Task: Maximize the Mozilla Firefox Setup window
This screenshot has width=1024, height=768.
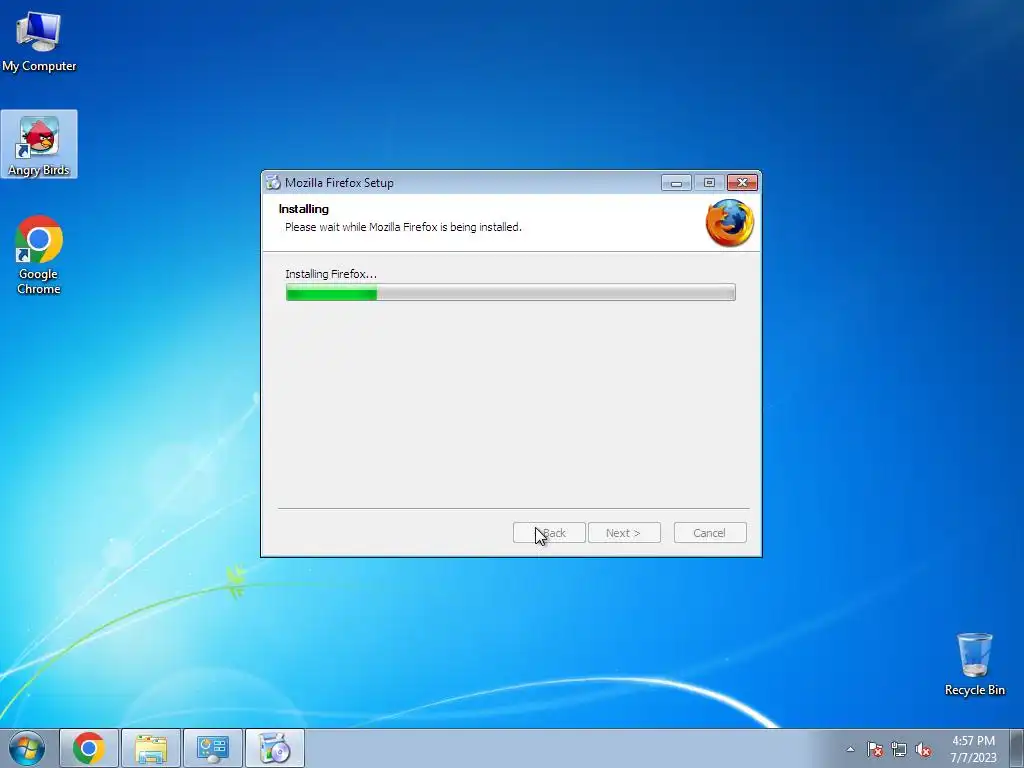Action: (x=709, y=183)
